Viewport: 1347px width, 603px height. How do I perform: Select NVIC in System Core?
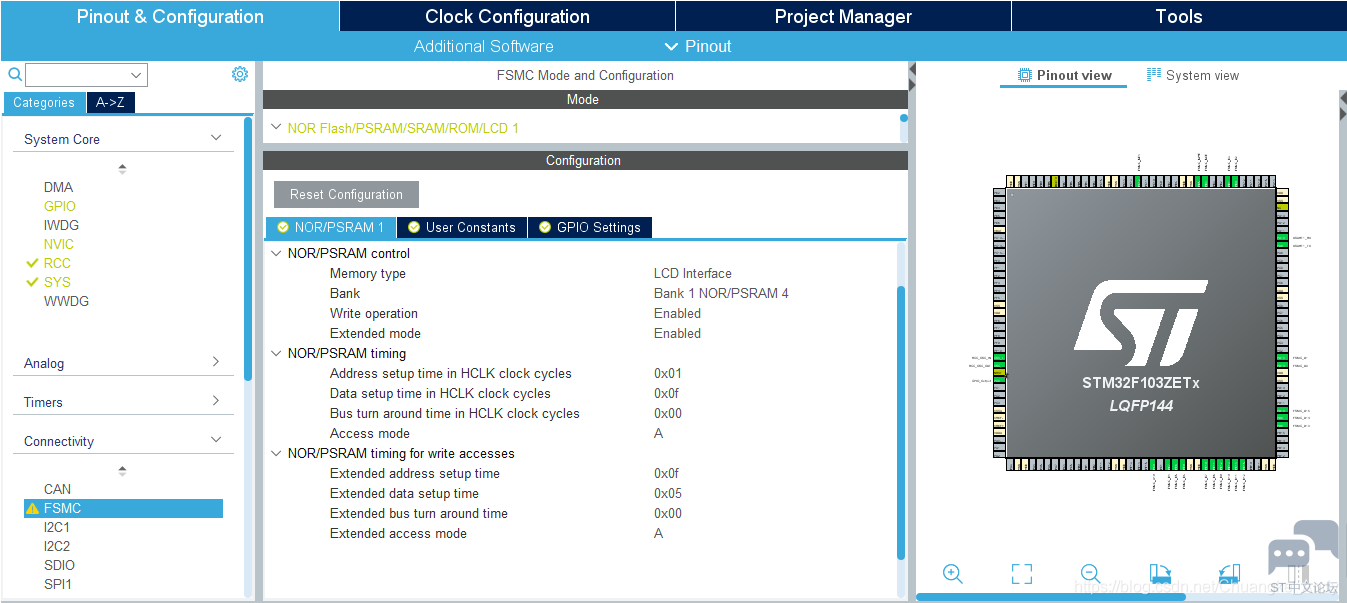pos(59,244)
